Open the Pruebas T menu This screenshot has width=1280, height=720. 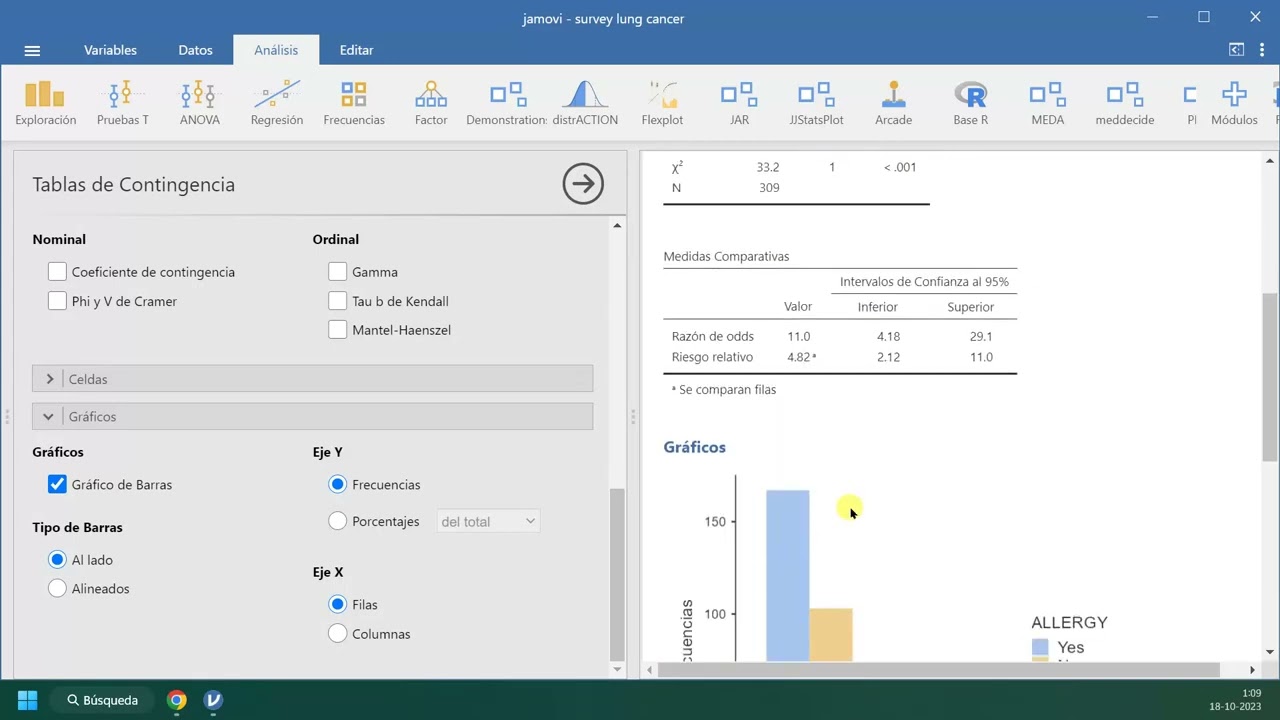pos(122,104)
